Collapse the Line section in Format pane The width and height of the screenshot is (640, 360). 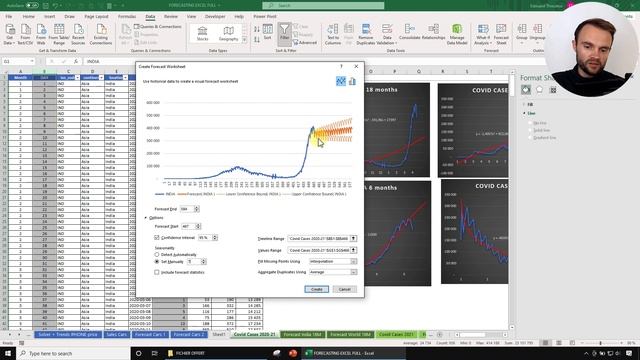pos(524,113)
